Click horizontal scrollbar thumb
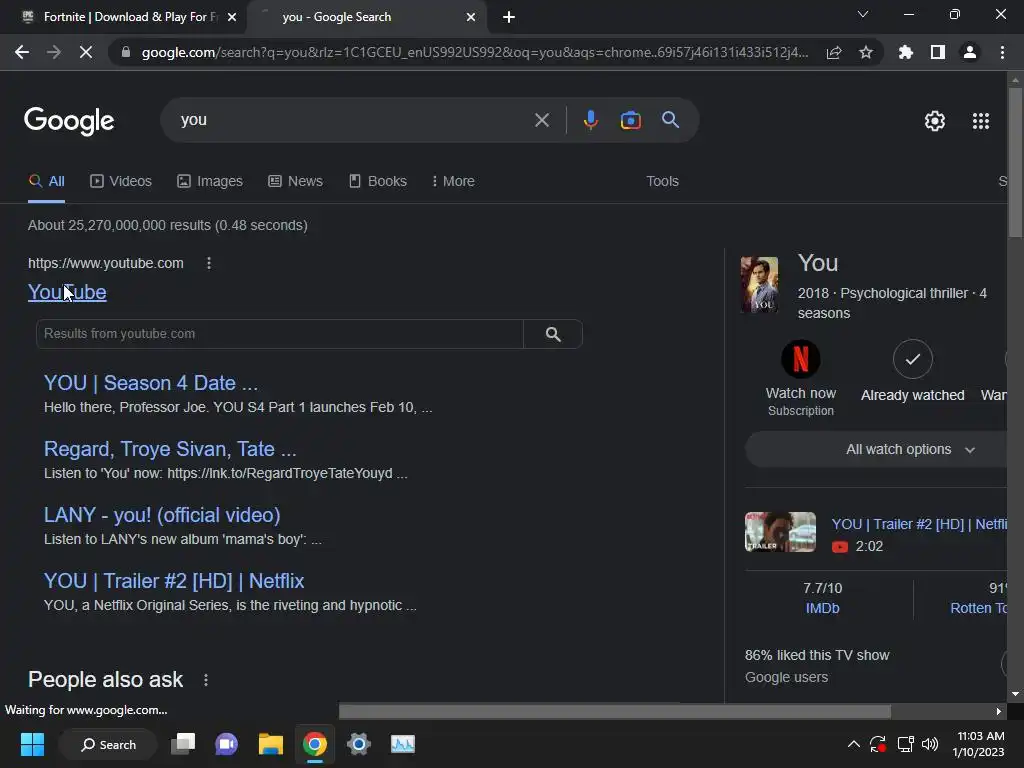This screenshot has width=1024, height=768. point(615,711)
